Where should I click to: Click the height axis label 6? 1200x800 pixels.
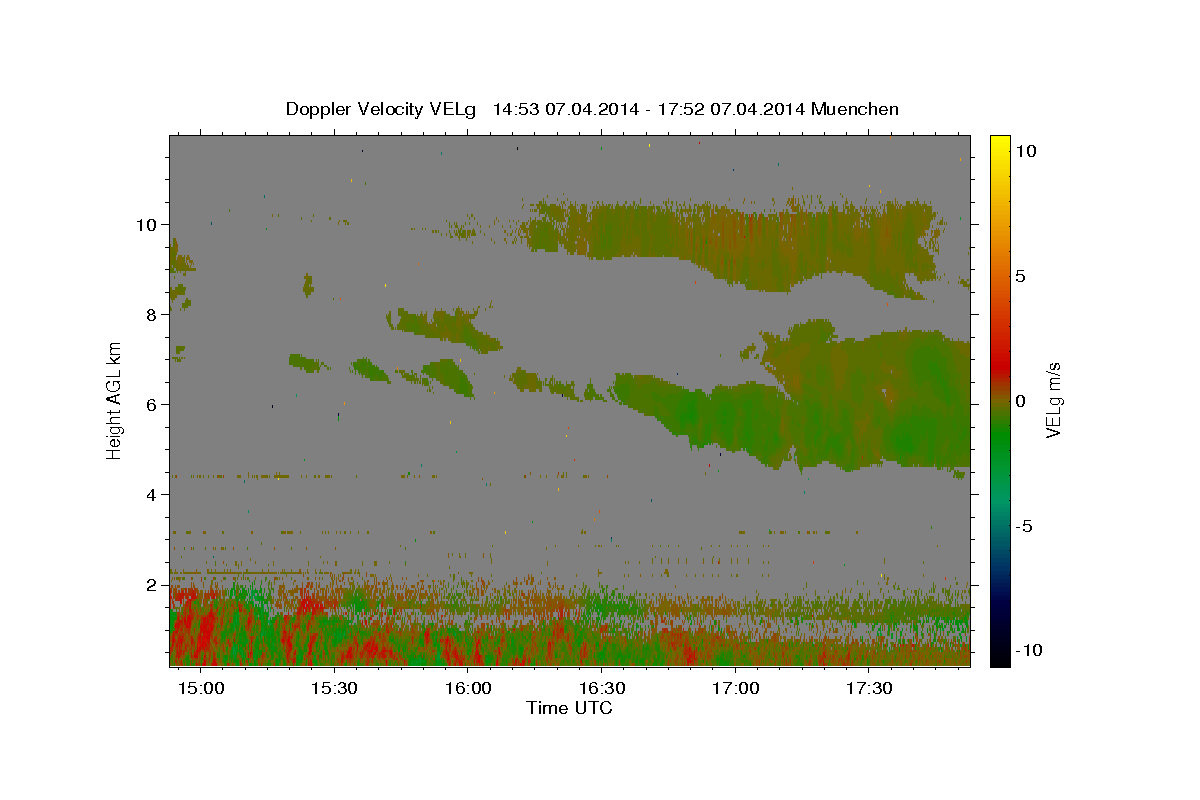coord(152,405)
